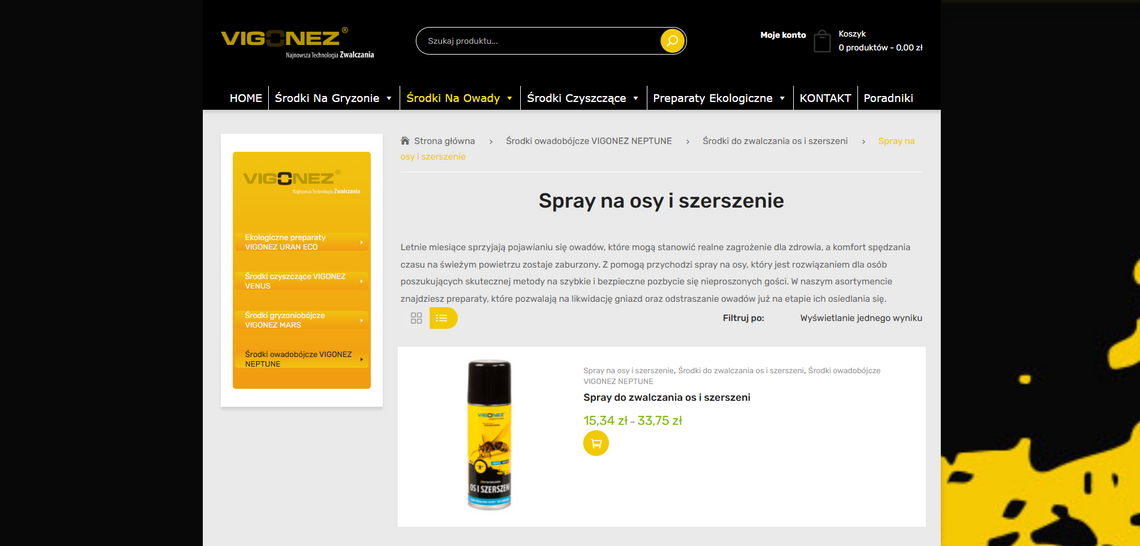1140x546 pixels.
Task: Switch to list view layout
Action: 442,318
